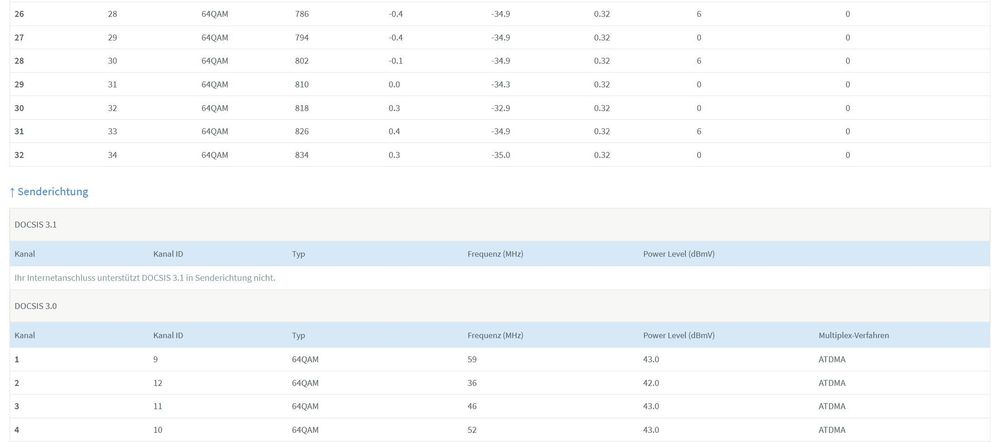Select the DOCSIS 3.0 section heading
The image size is (999, 446).
click(x=36, y=306)
